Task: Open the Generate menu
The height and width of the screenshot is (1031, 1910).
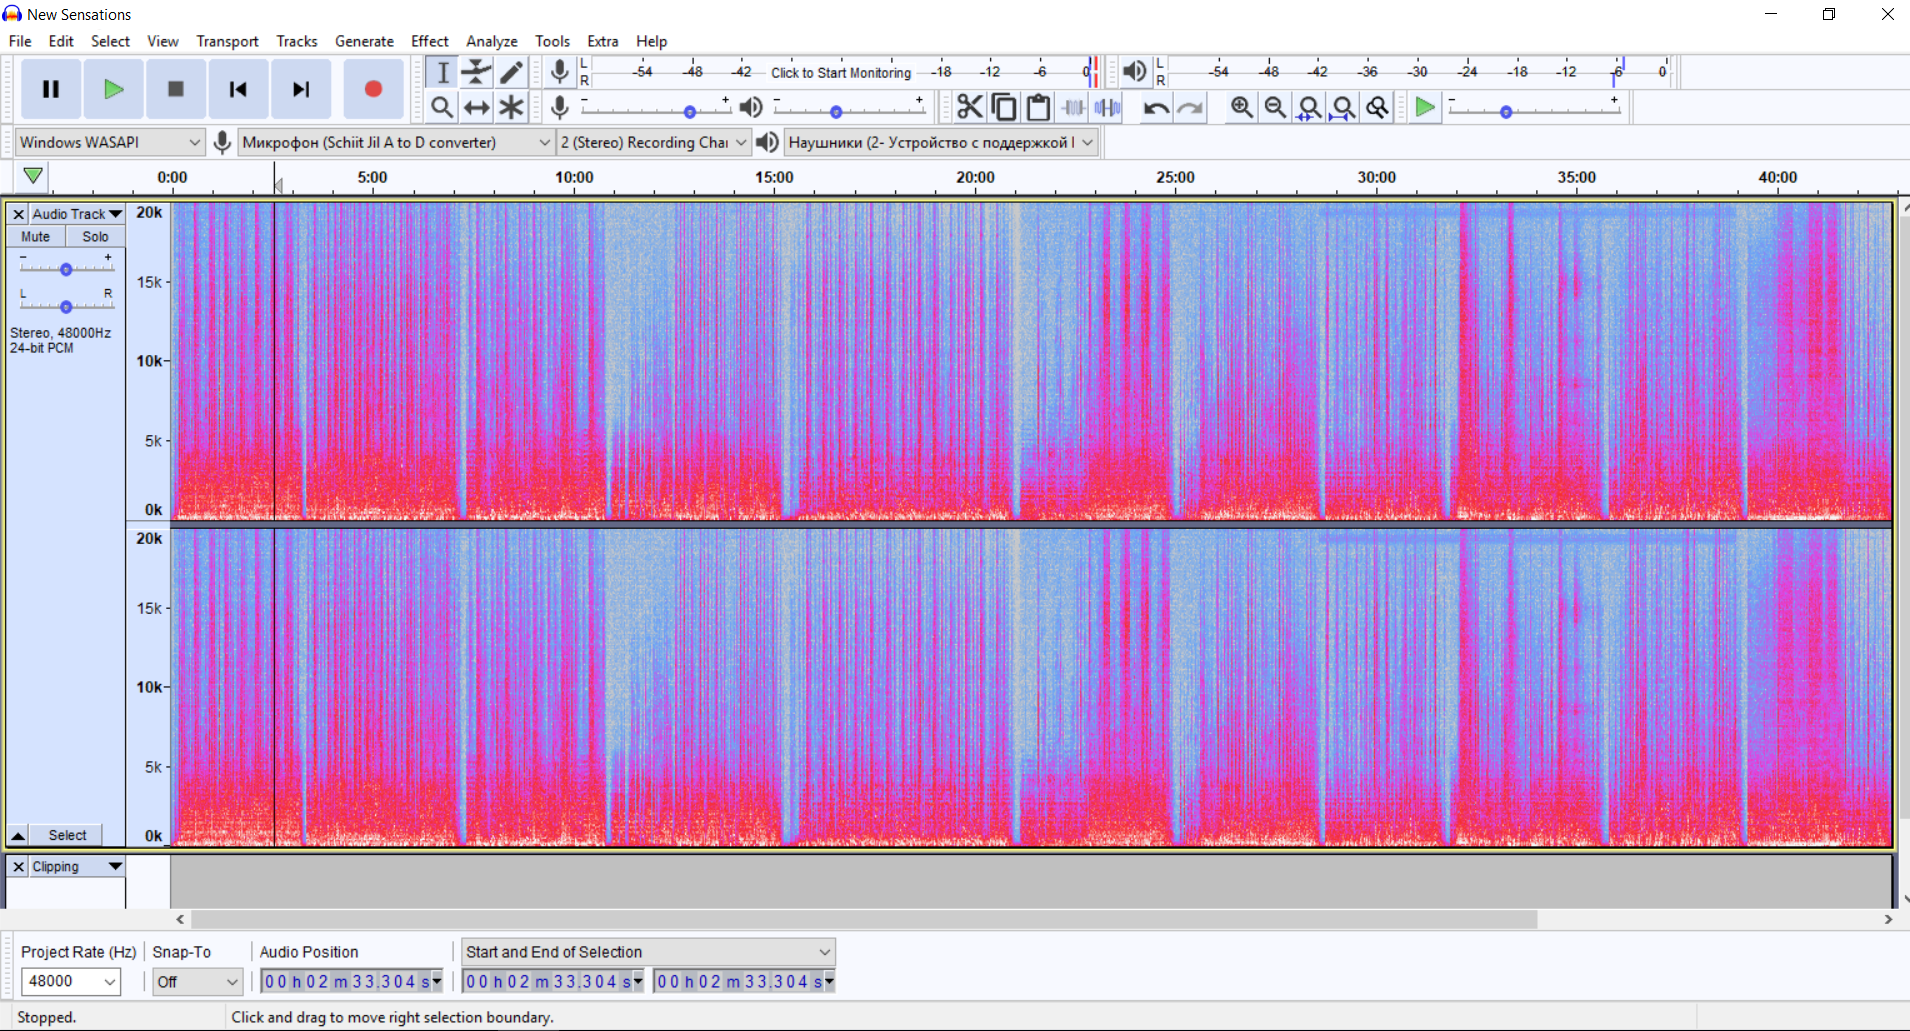Action: [x=364, y=41]
